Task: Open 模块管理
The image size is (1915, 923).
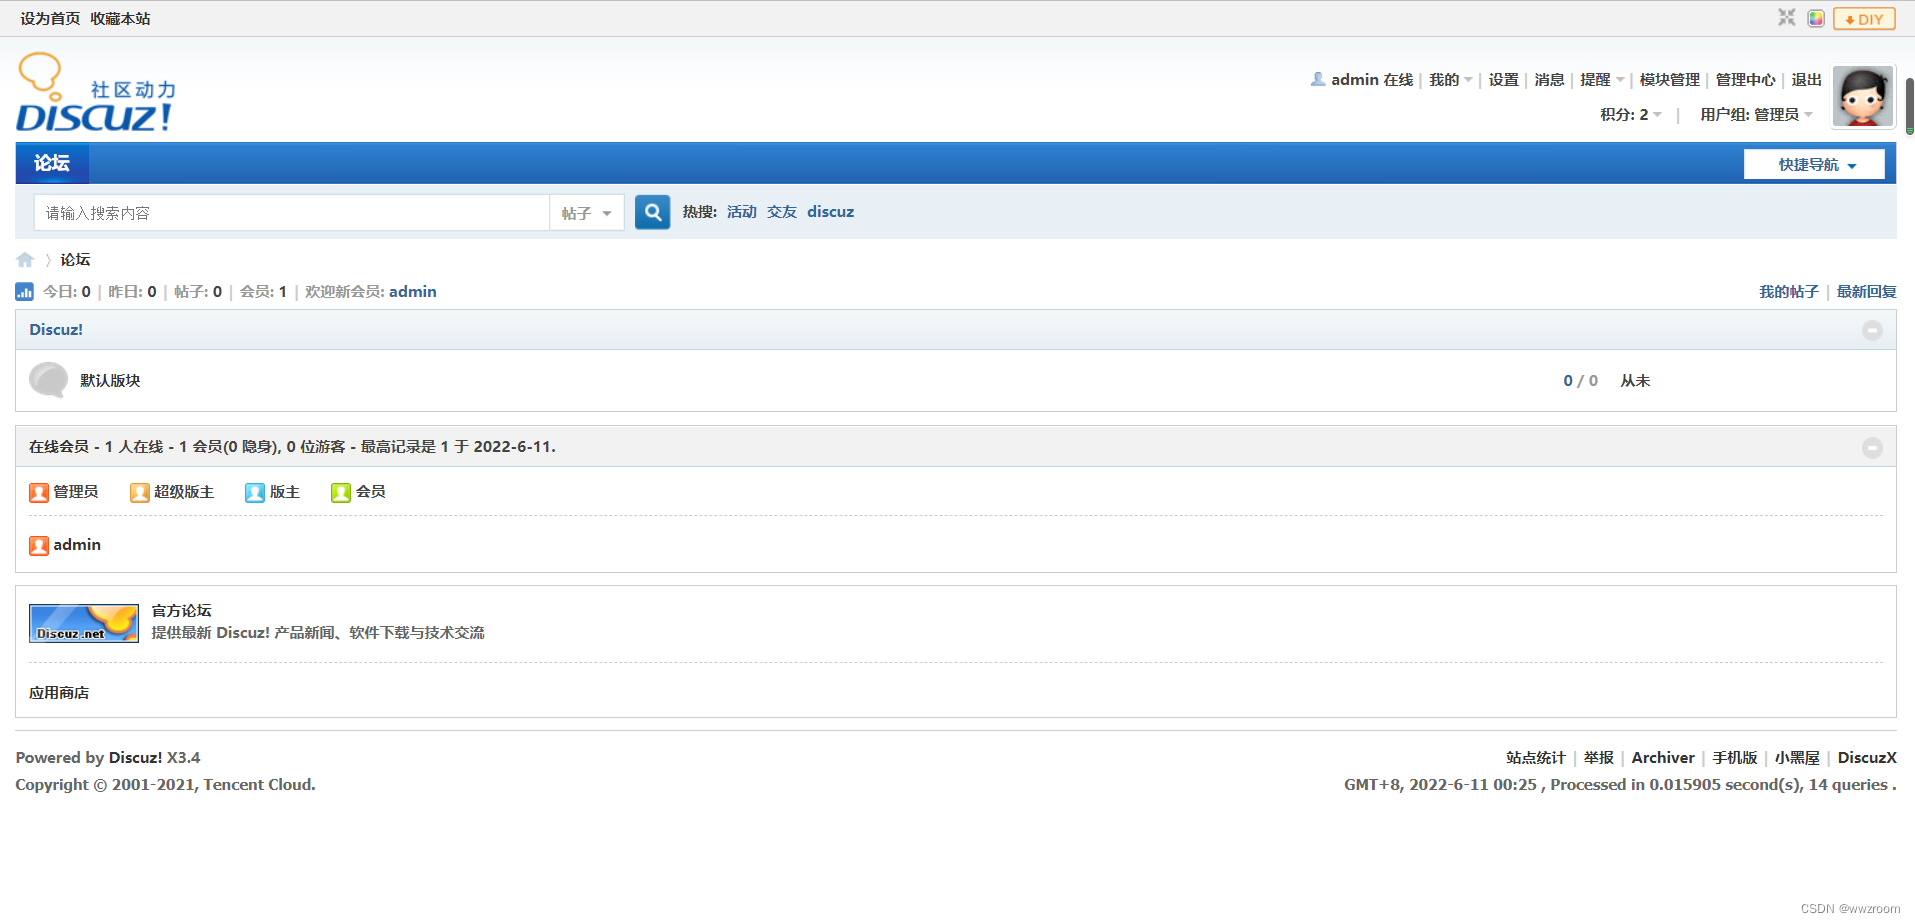Action: (x=1669, y=80)
